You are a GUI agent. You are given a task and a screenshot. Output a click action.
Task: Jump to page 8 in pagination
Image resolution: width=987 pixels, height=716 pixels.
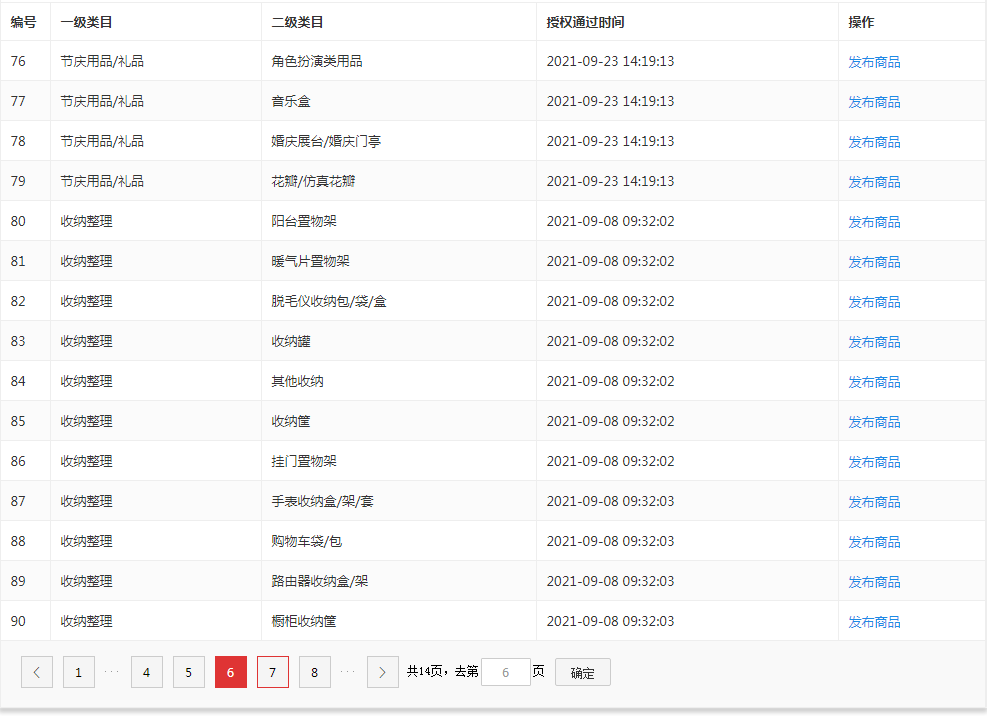315,672
